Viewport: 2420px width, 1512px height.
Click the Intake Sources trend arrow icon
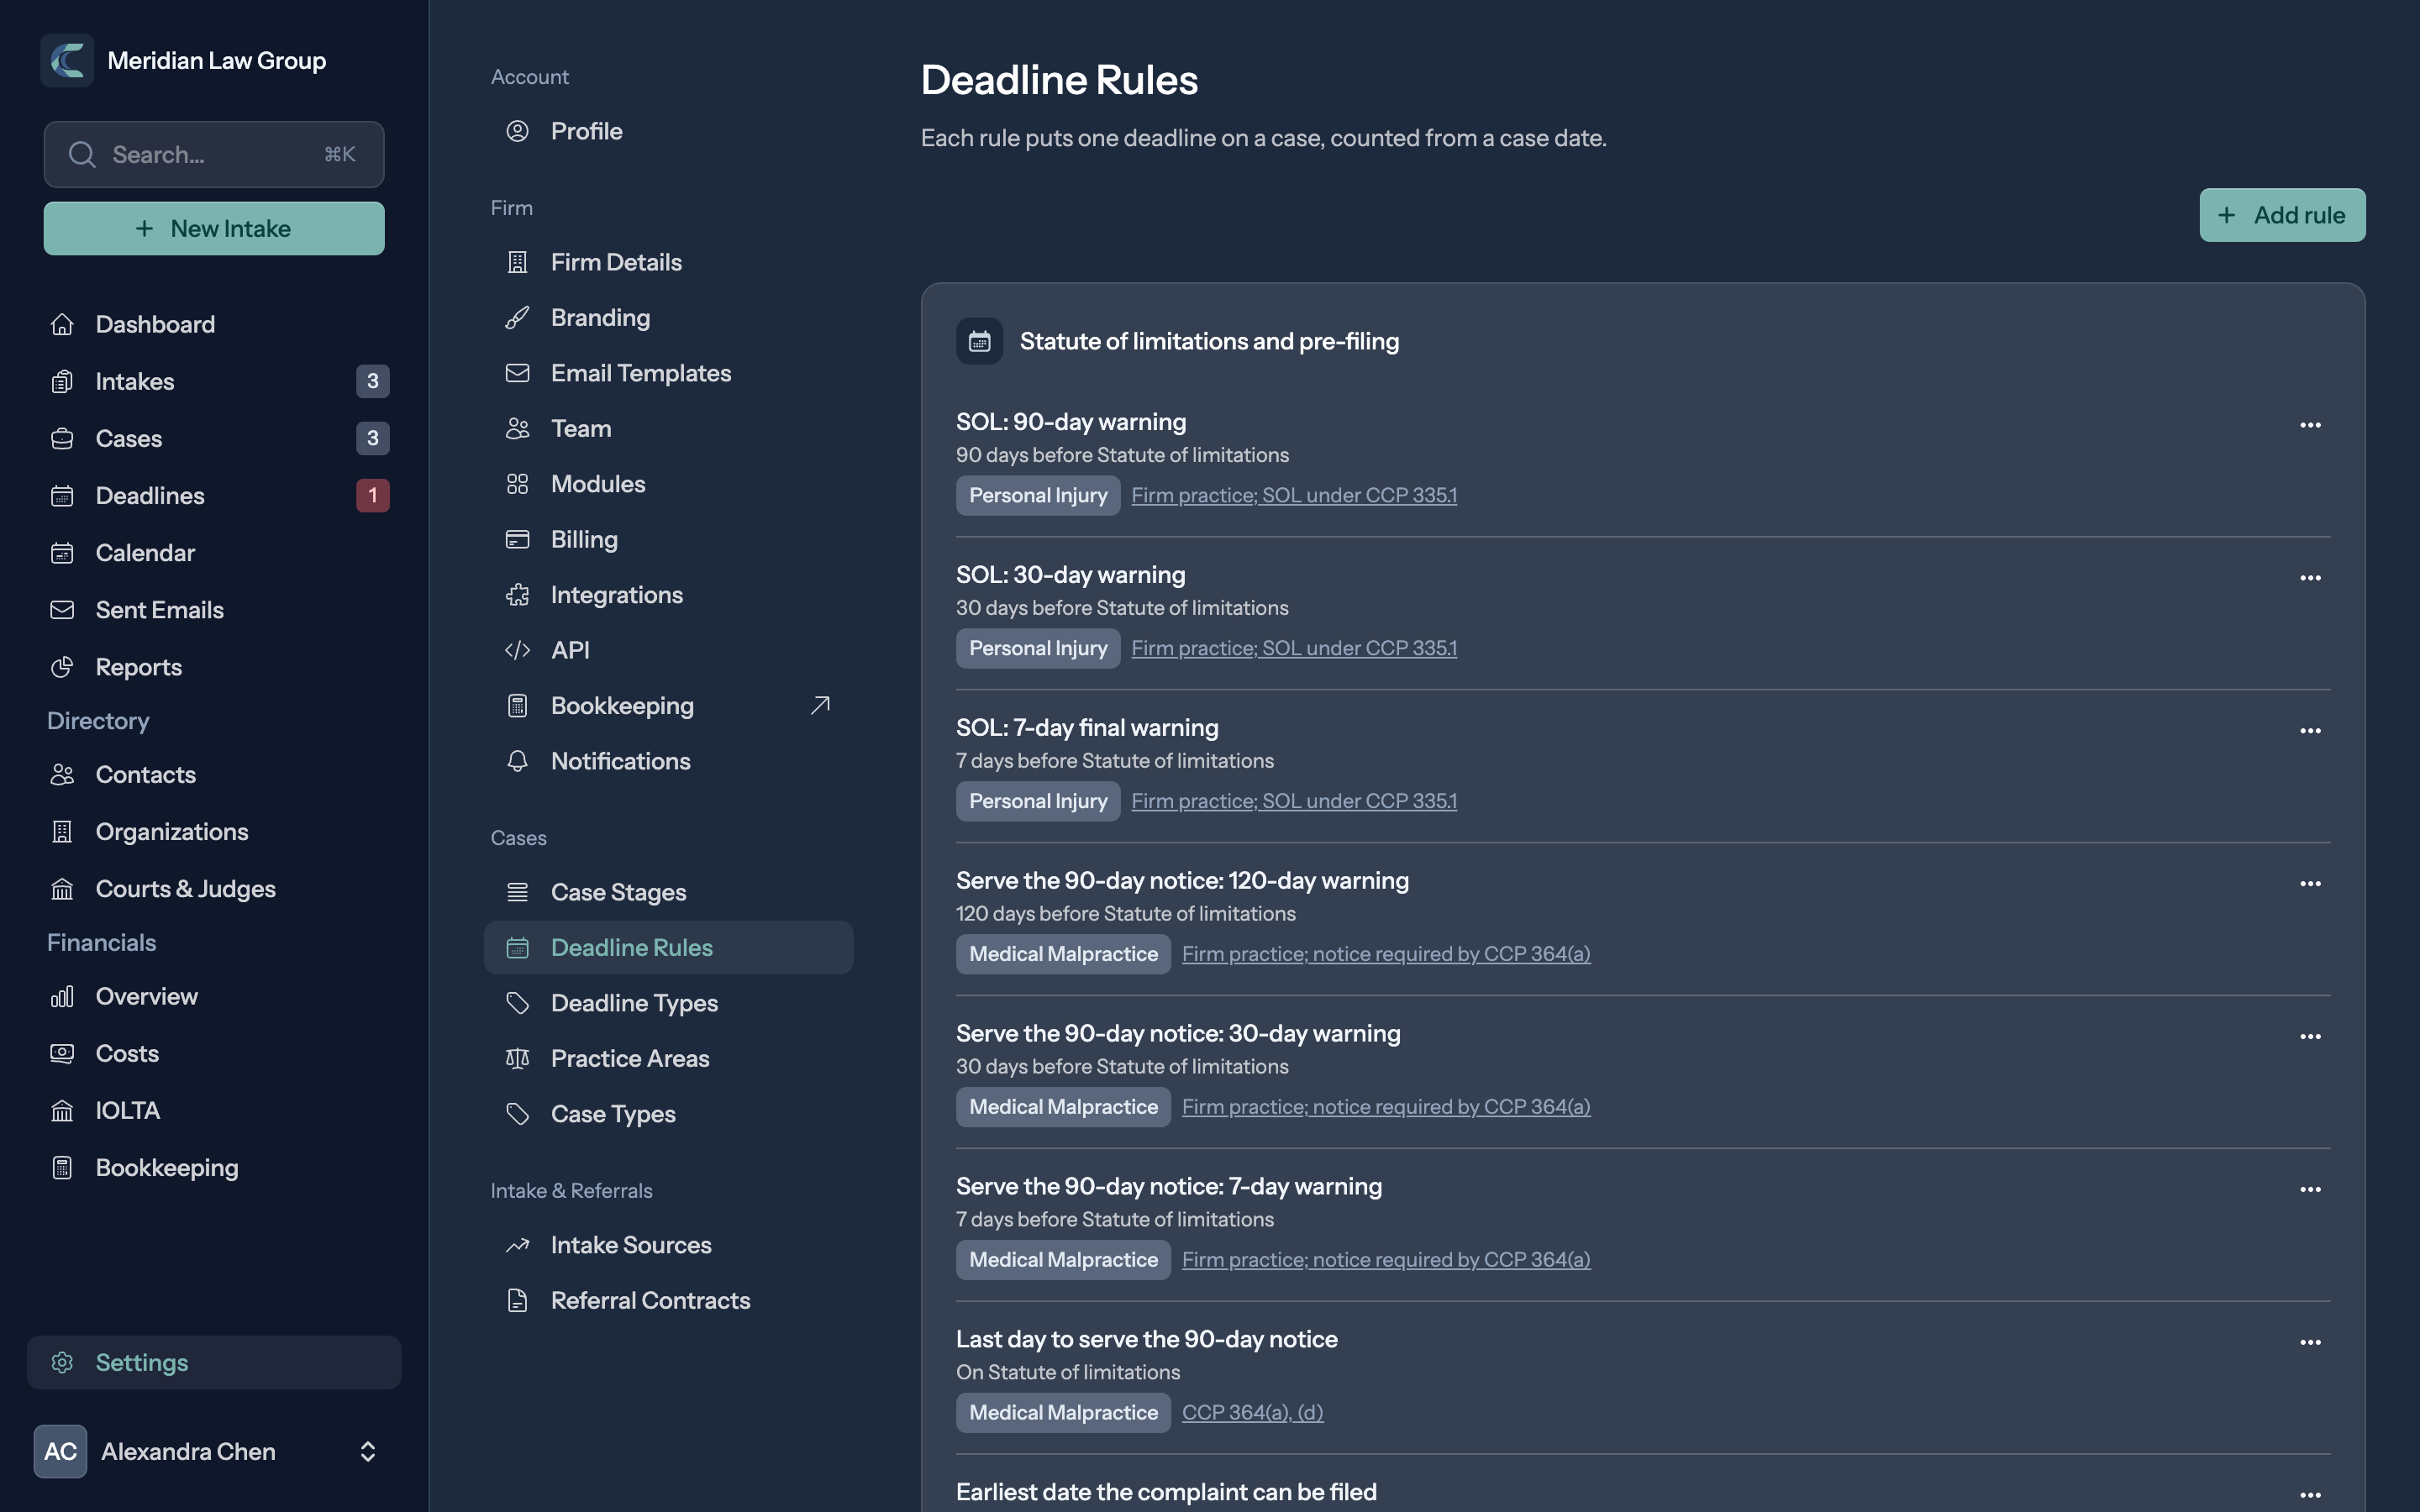tap(517, 1245)
